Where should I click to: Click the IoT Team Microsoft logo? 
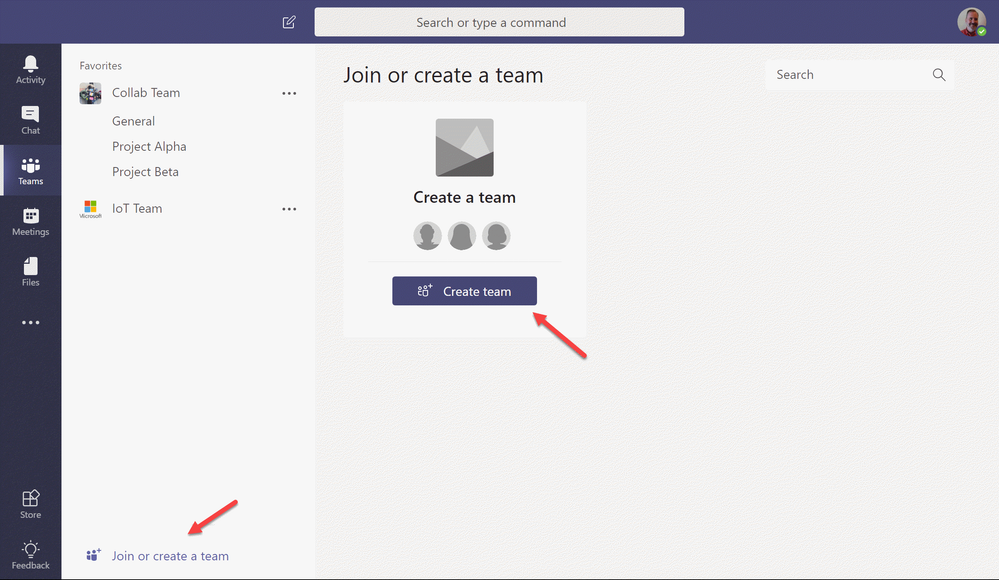[90, 208]
